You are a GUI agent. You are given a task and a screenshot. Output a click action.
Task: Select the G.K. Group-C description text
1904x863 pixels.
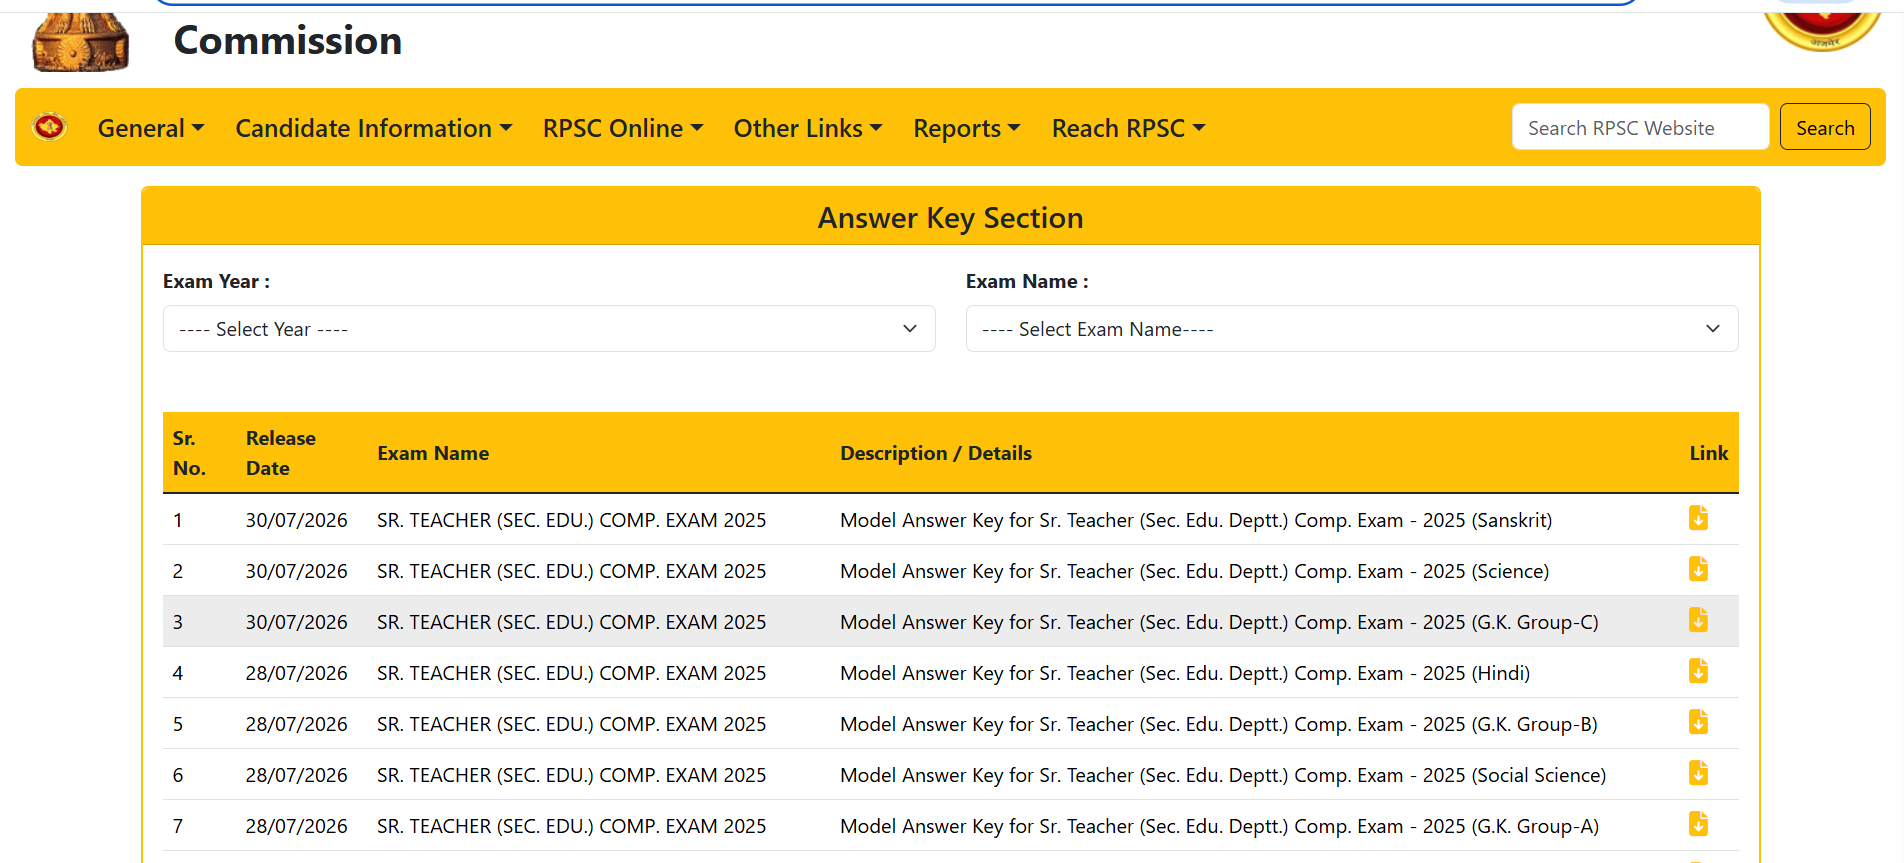pyautogui.click(x=1219, y=622)
